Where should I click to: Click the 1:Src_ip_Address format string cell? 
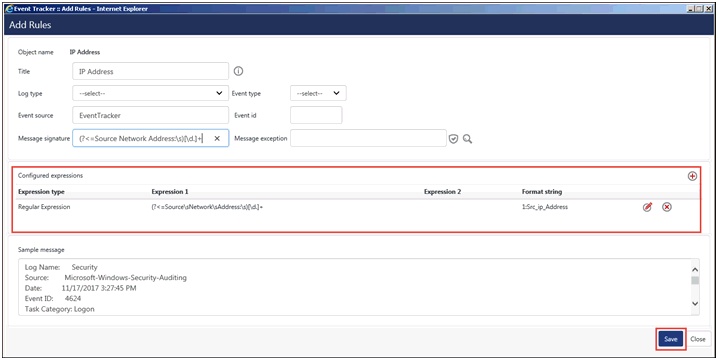coord(544,207)
